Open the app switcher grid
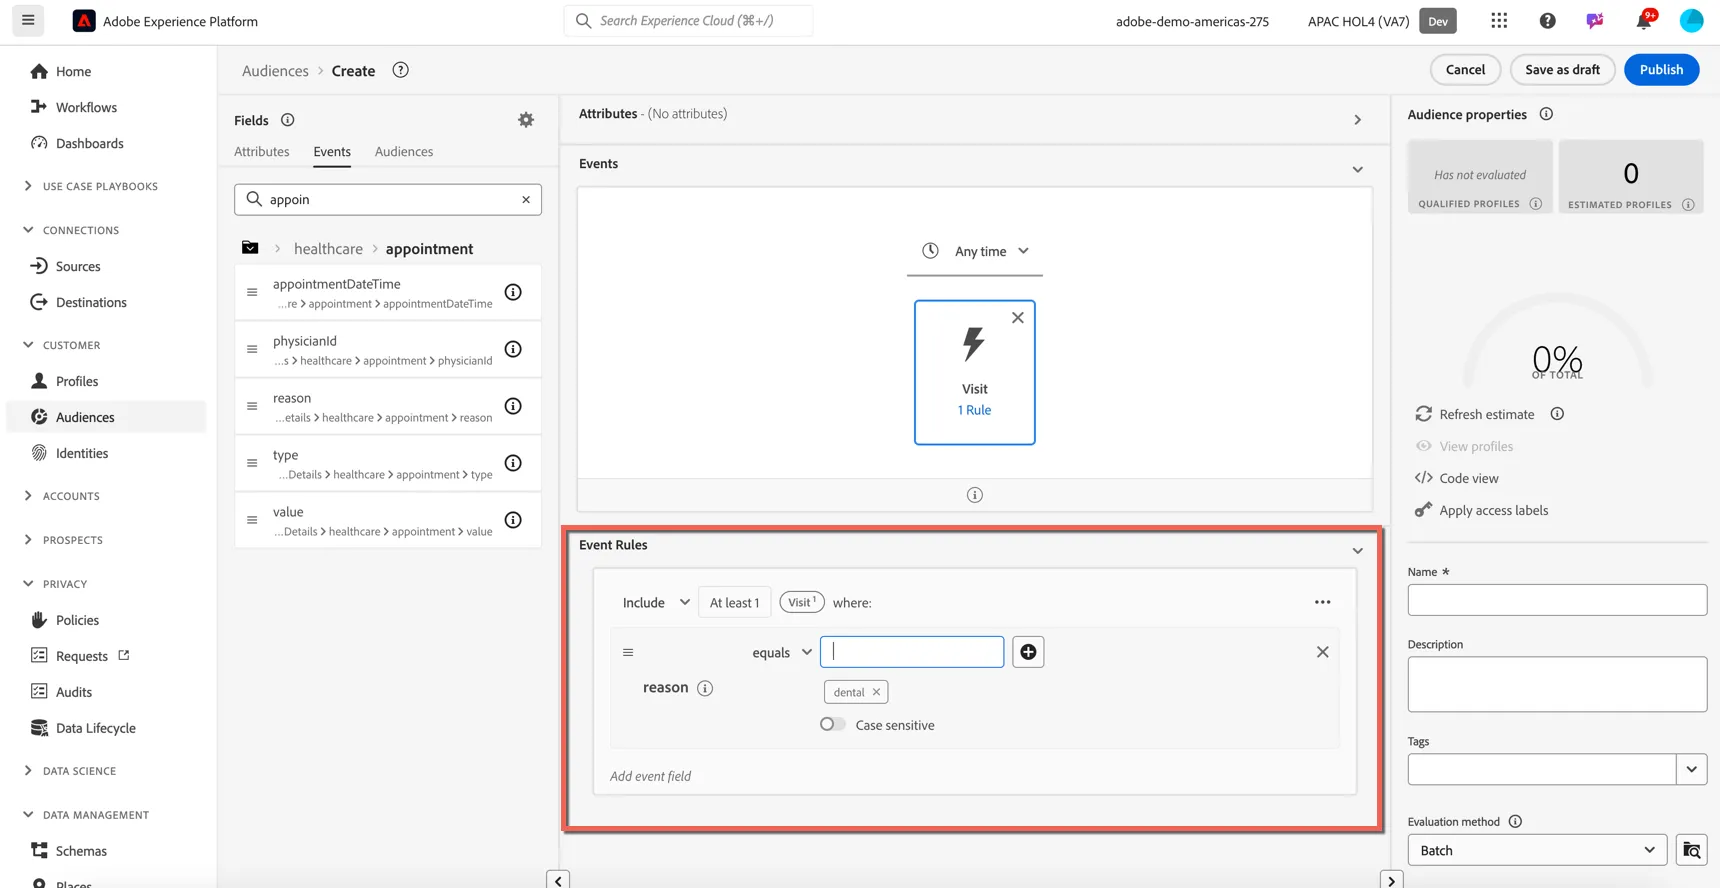Screen dimensions: 1720x888 point(1499,21)
